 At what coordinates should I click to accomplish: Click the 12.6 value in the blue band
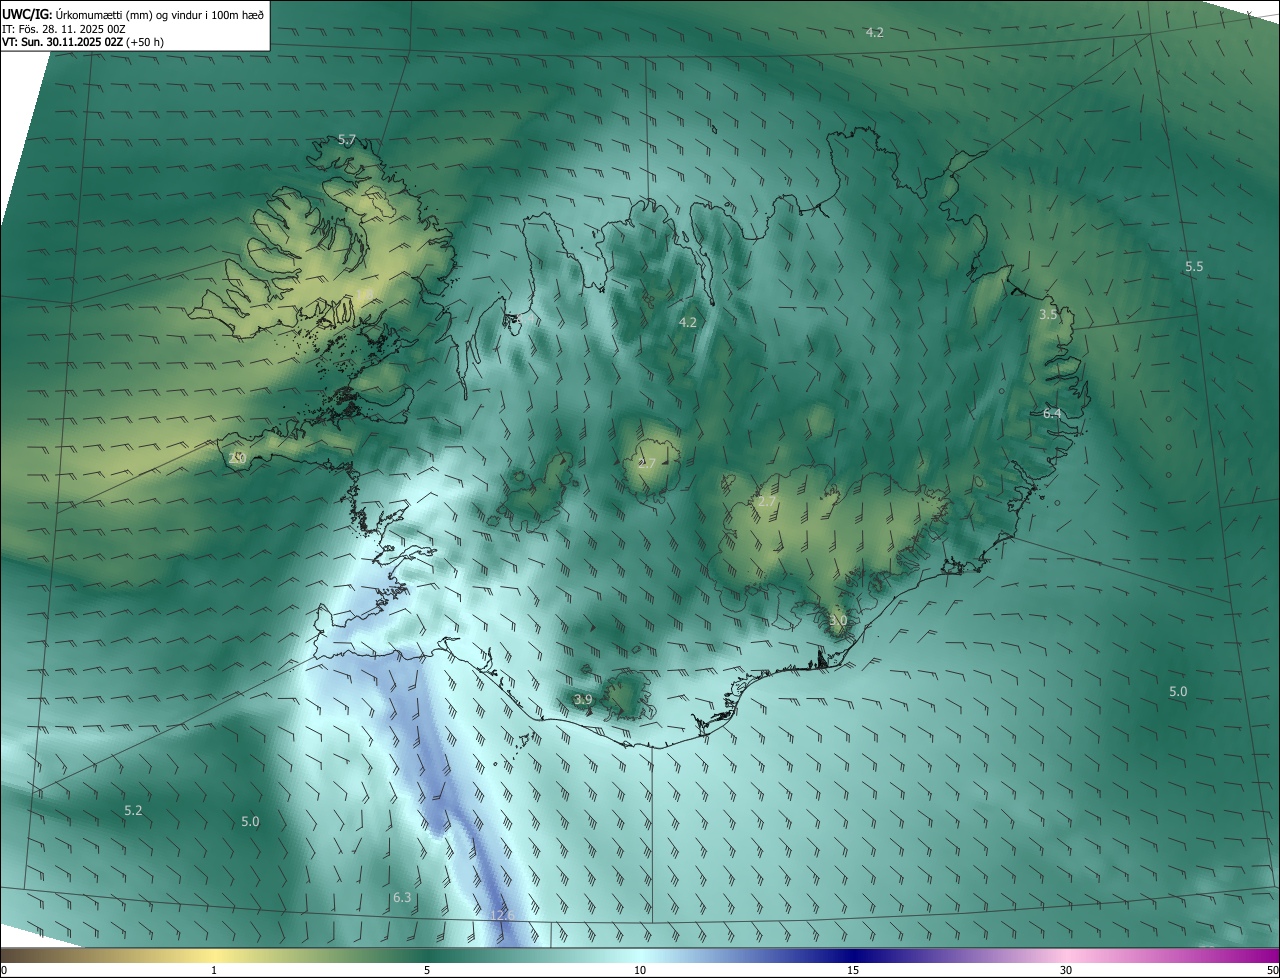[x=502, y=915]
